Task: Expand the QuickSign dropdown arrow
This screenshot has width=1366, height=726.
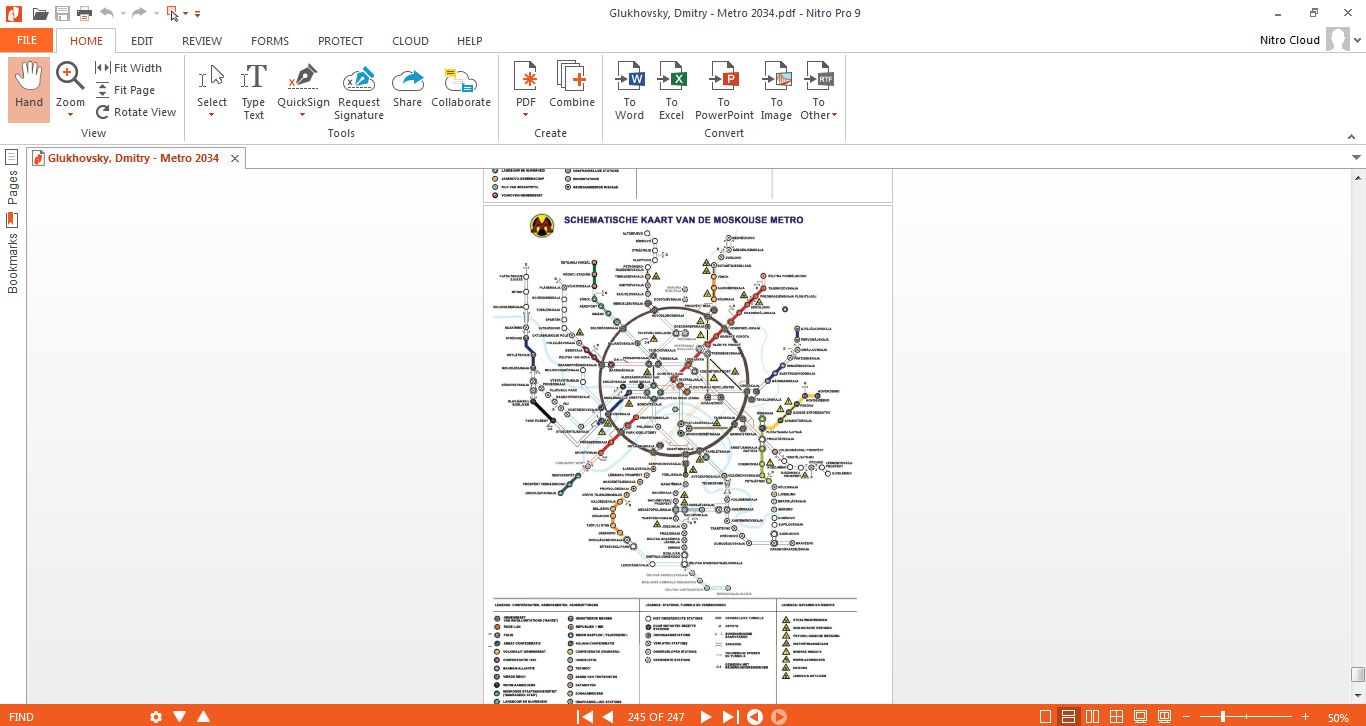Action: [303, 114]
